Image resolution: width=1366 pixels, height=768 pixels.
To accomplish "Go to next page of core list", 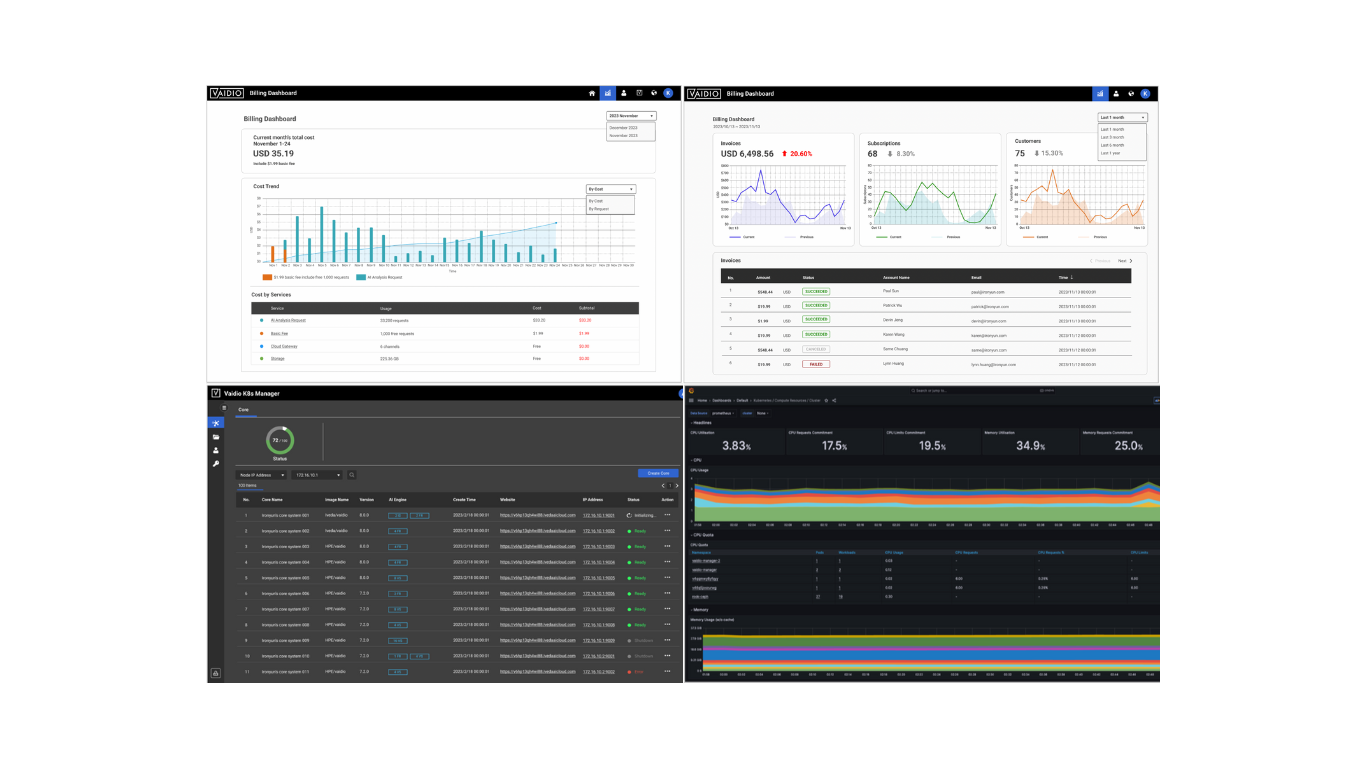I will [x=677, y=486].
